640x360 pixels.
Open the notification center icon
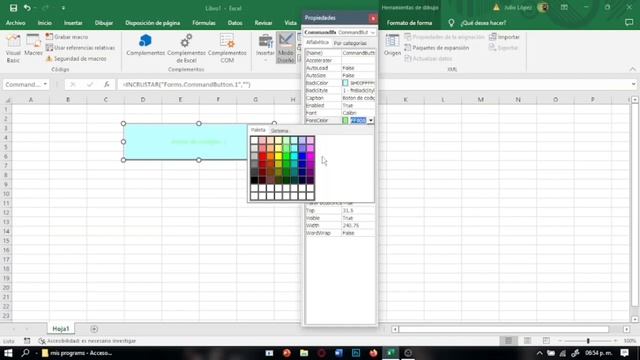[x=624, y=353]
